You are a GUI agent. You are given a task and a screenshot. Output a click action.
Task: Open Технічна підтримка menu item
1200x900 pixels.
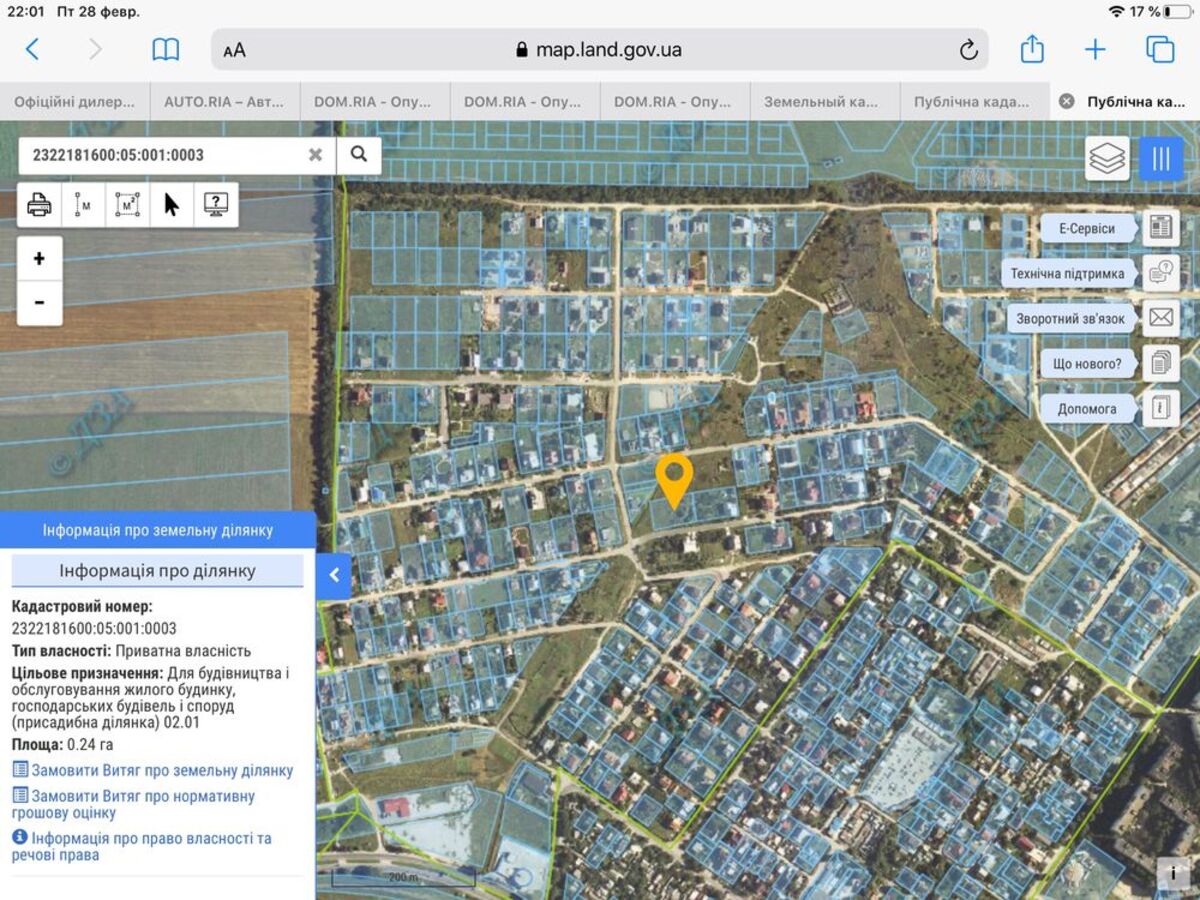coord(1067,273)
